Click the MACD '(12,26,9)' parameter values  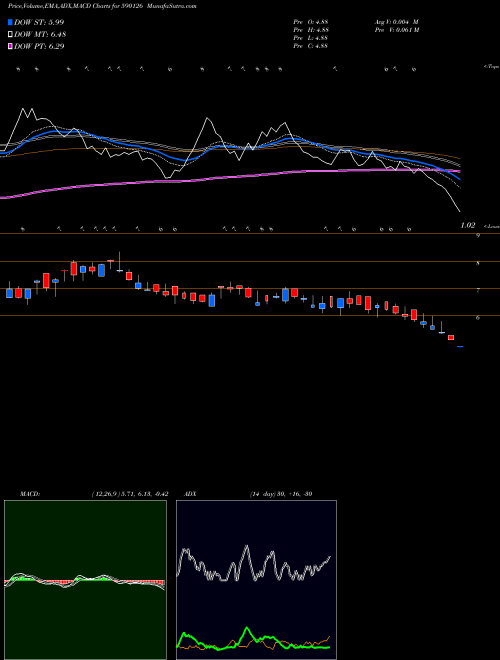coord(130,494)
